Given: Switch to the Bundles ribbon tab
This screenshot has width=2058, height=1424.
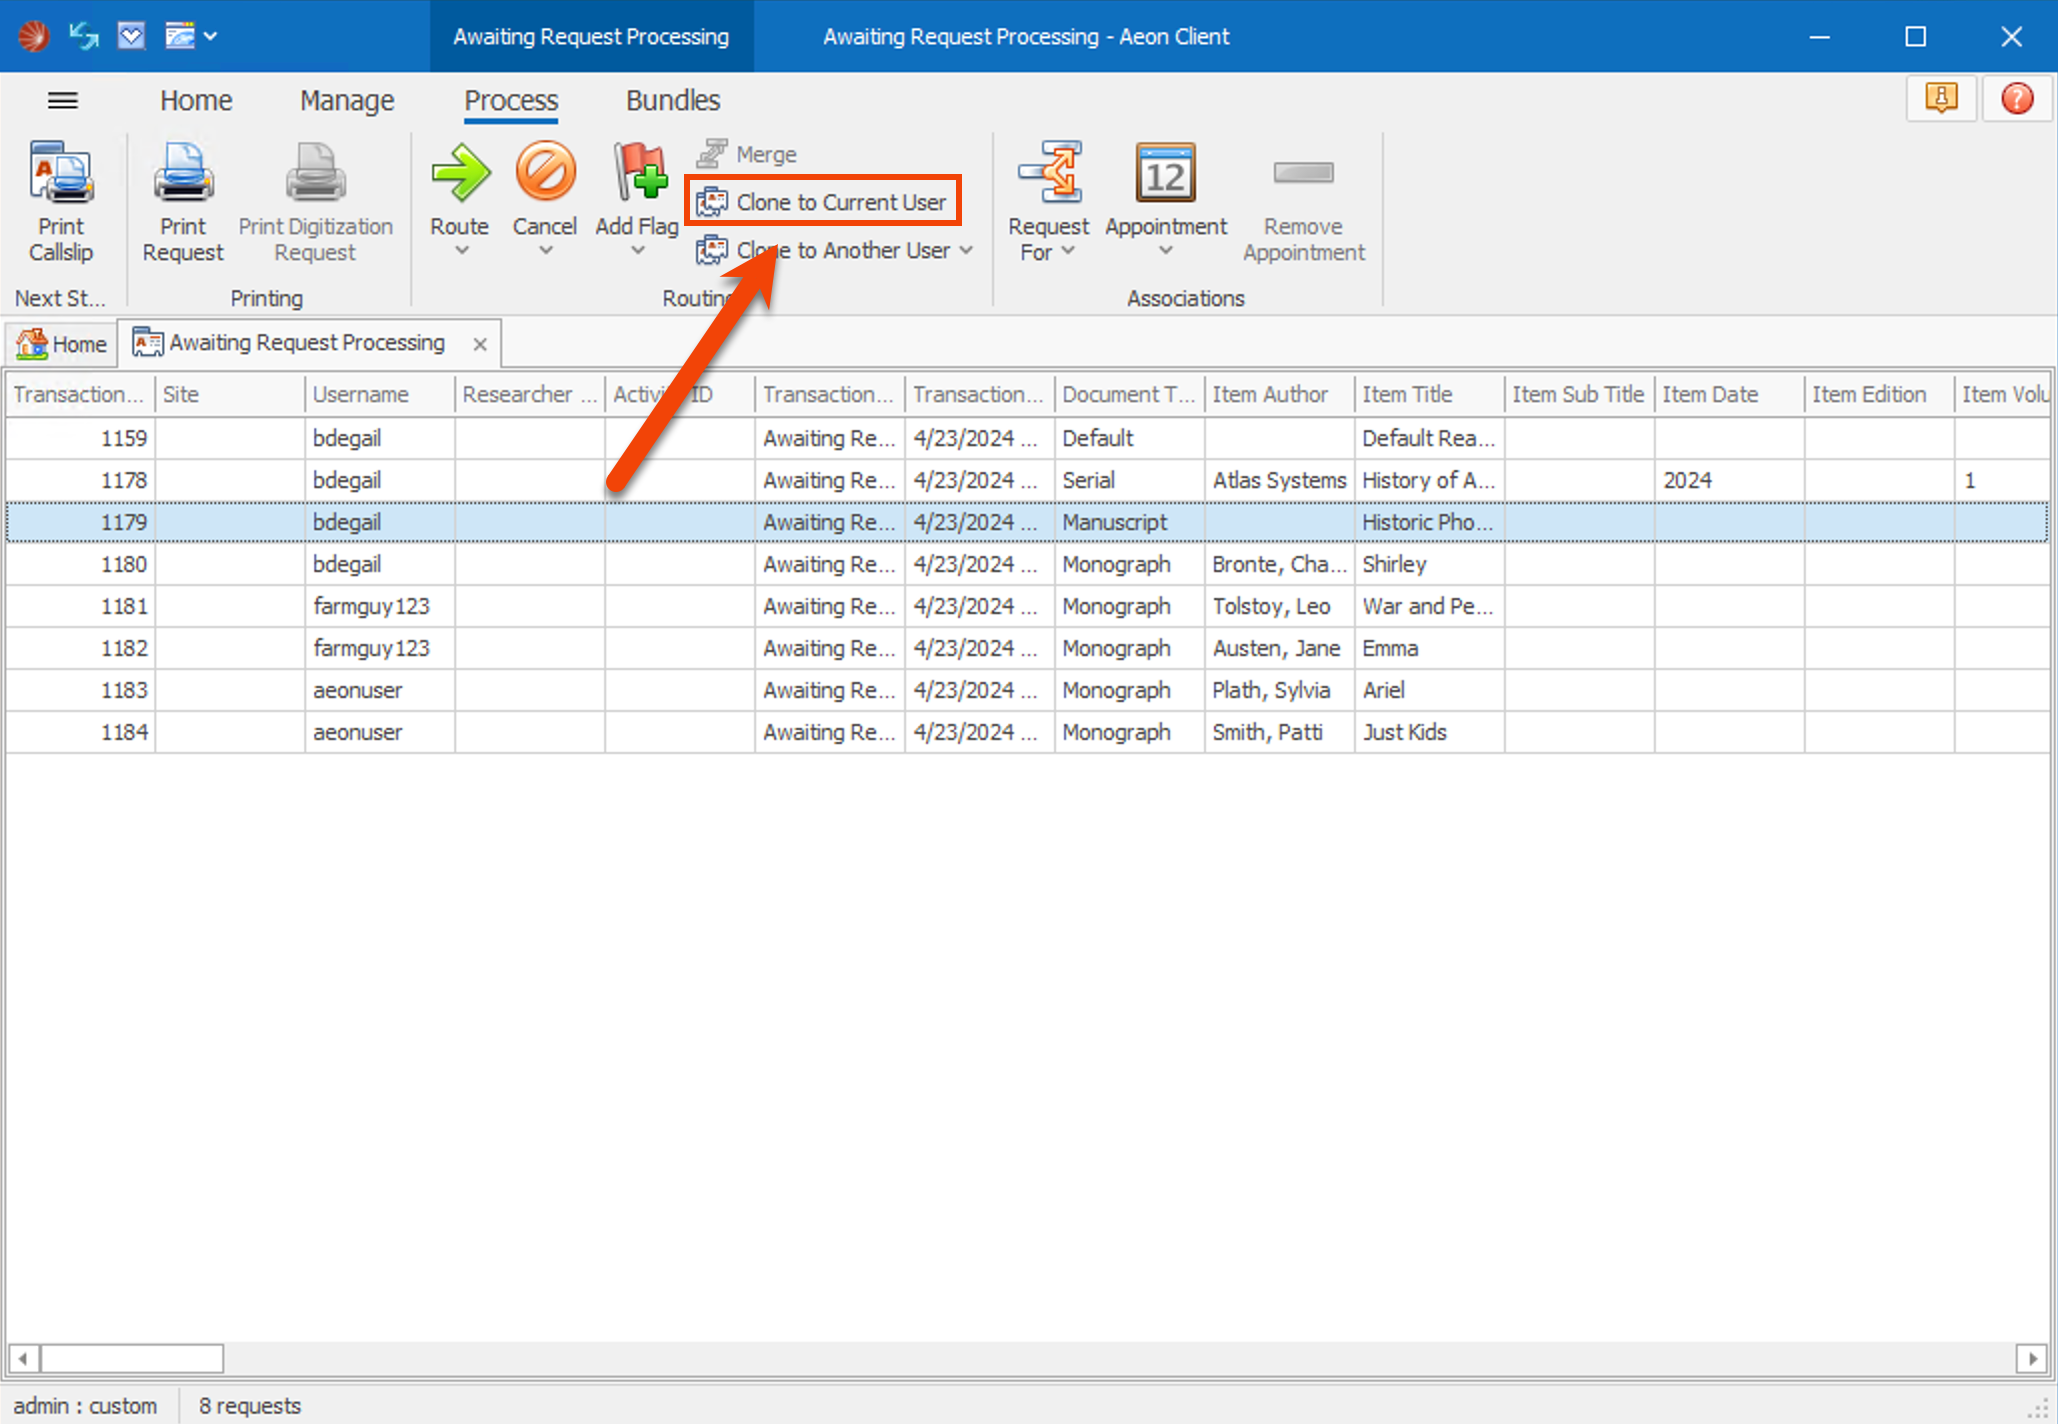Looking at the screenshot, I should [672, 100].
